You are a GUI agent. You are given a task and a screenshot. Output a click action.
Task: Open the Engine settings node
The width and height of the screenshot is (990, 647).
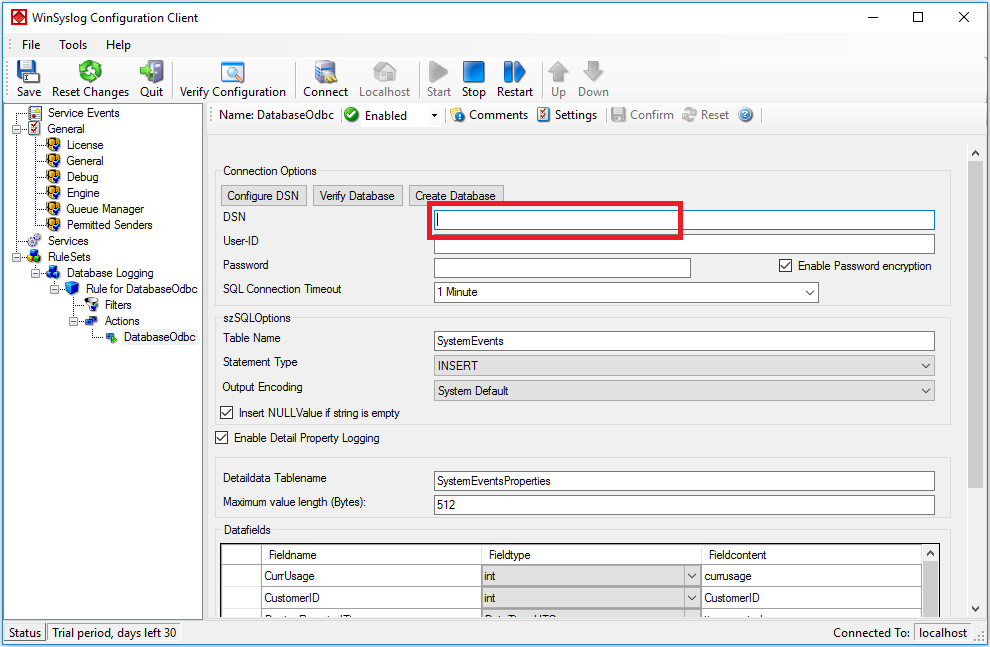pyautogui.click(x=83, y=193)
